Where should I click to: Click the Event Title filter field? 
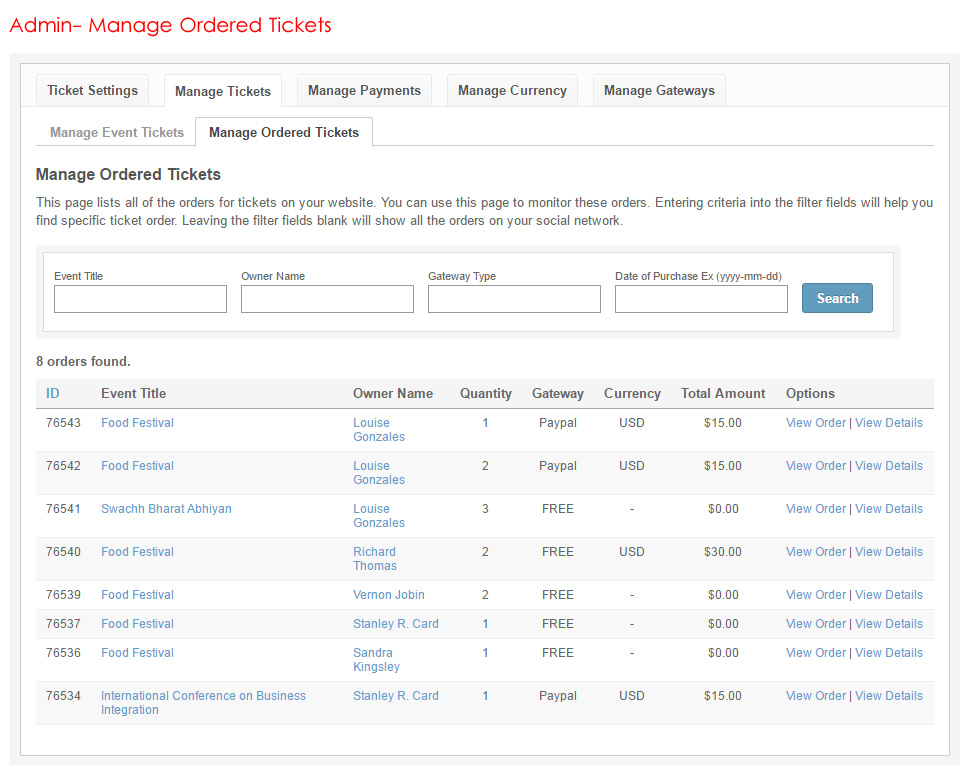coord(140,299)
